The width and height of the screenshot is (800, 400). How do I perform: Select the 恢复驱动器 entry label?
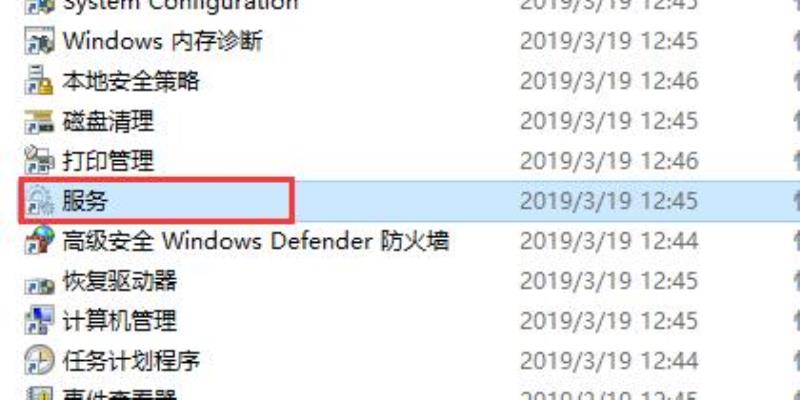click(x=119, y=281)
